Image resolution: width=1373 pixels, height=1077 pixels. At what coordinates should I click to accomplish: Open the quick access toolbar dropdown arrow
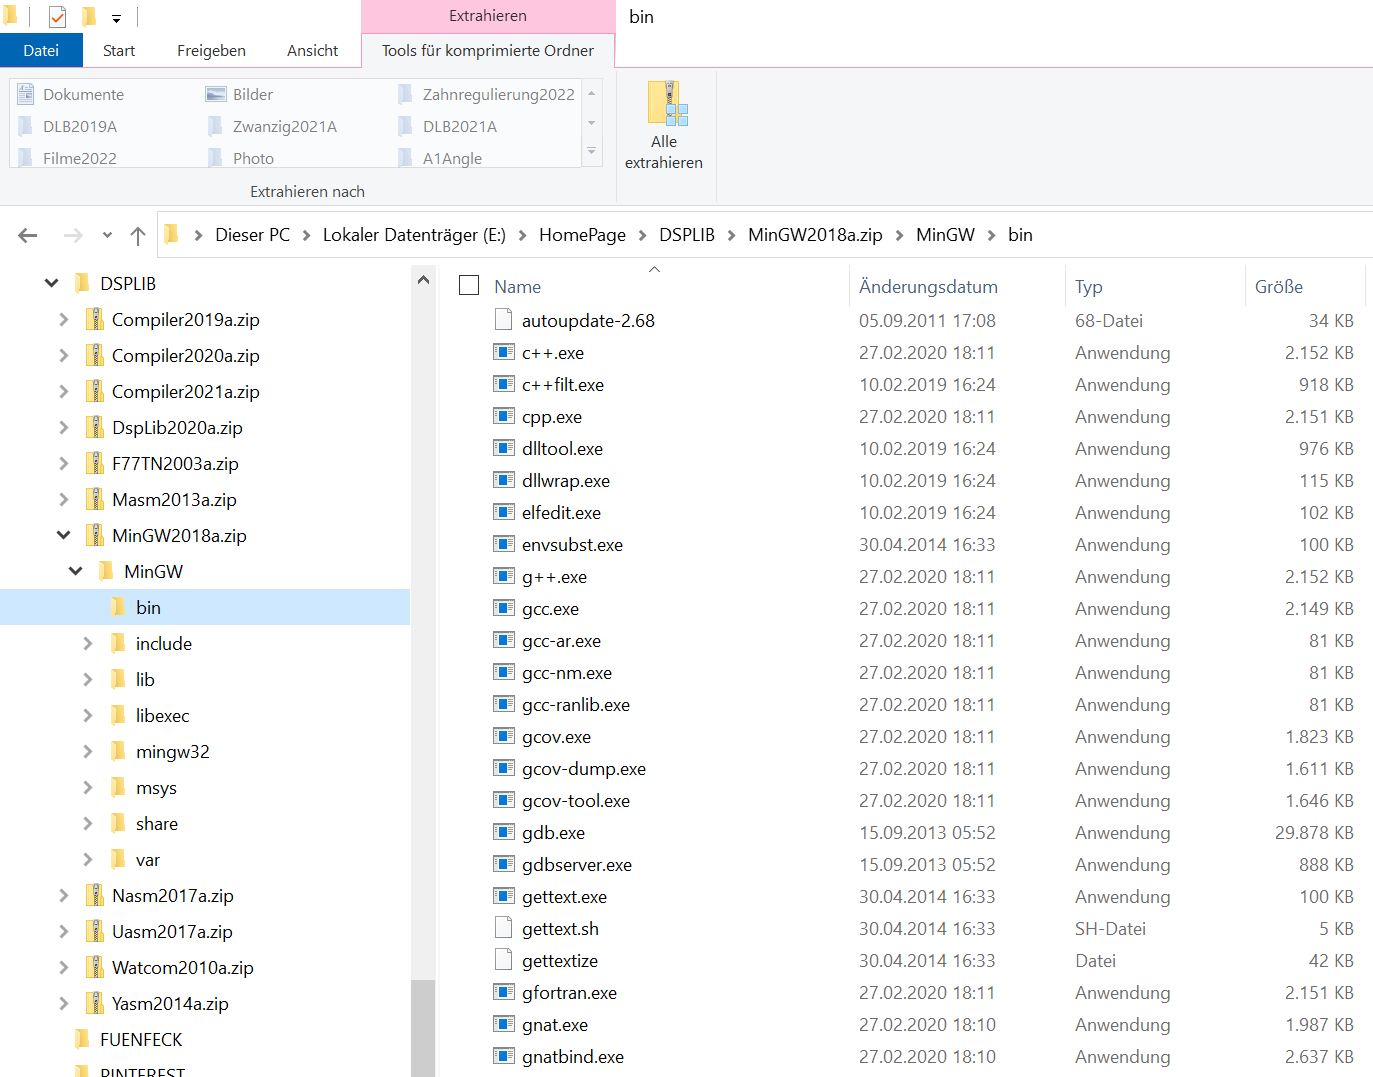(116, 18)
